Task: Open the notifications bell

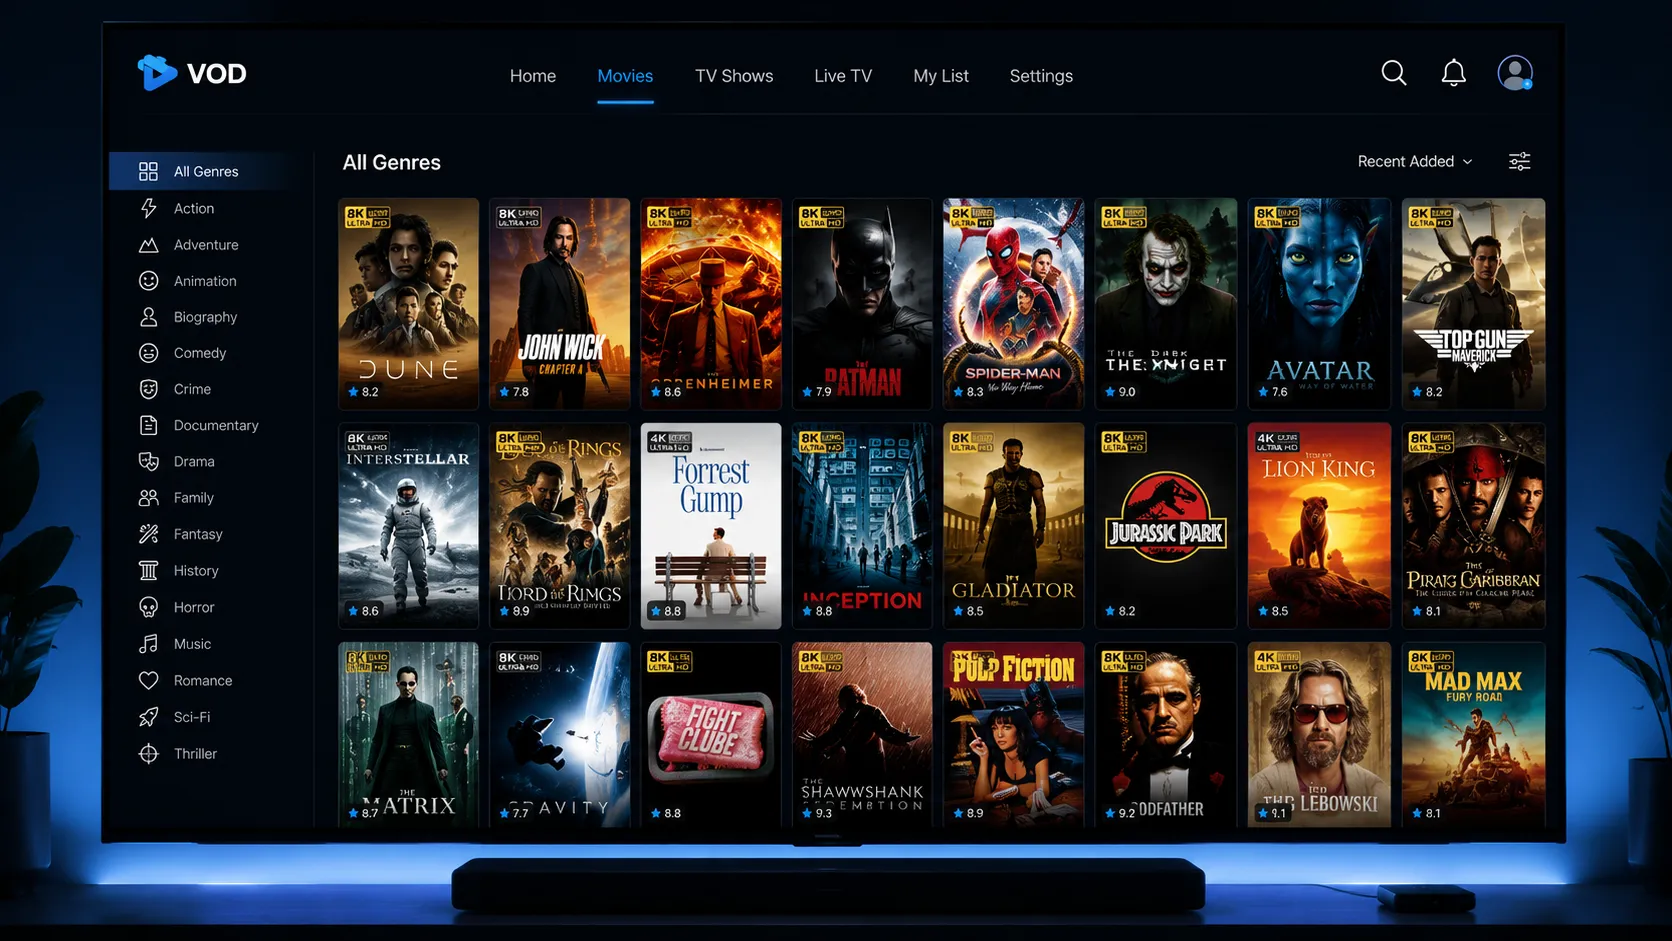Action: click(1454, 73)
